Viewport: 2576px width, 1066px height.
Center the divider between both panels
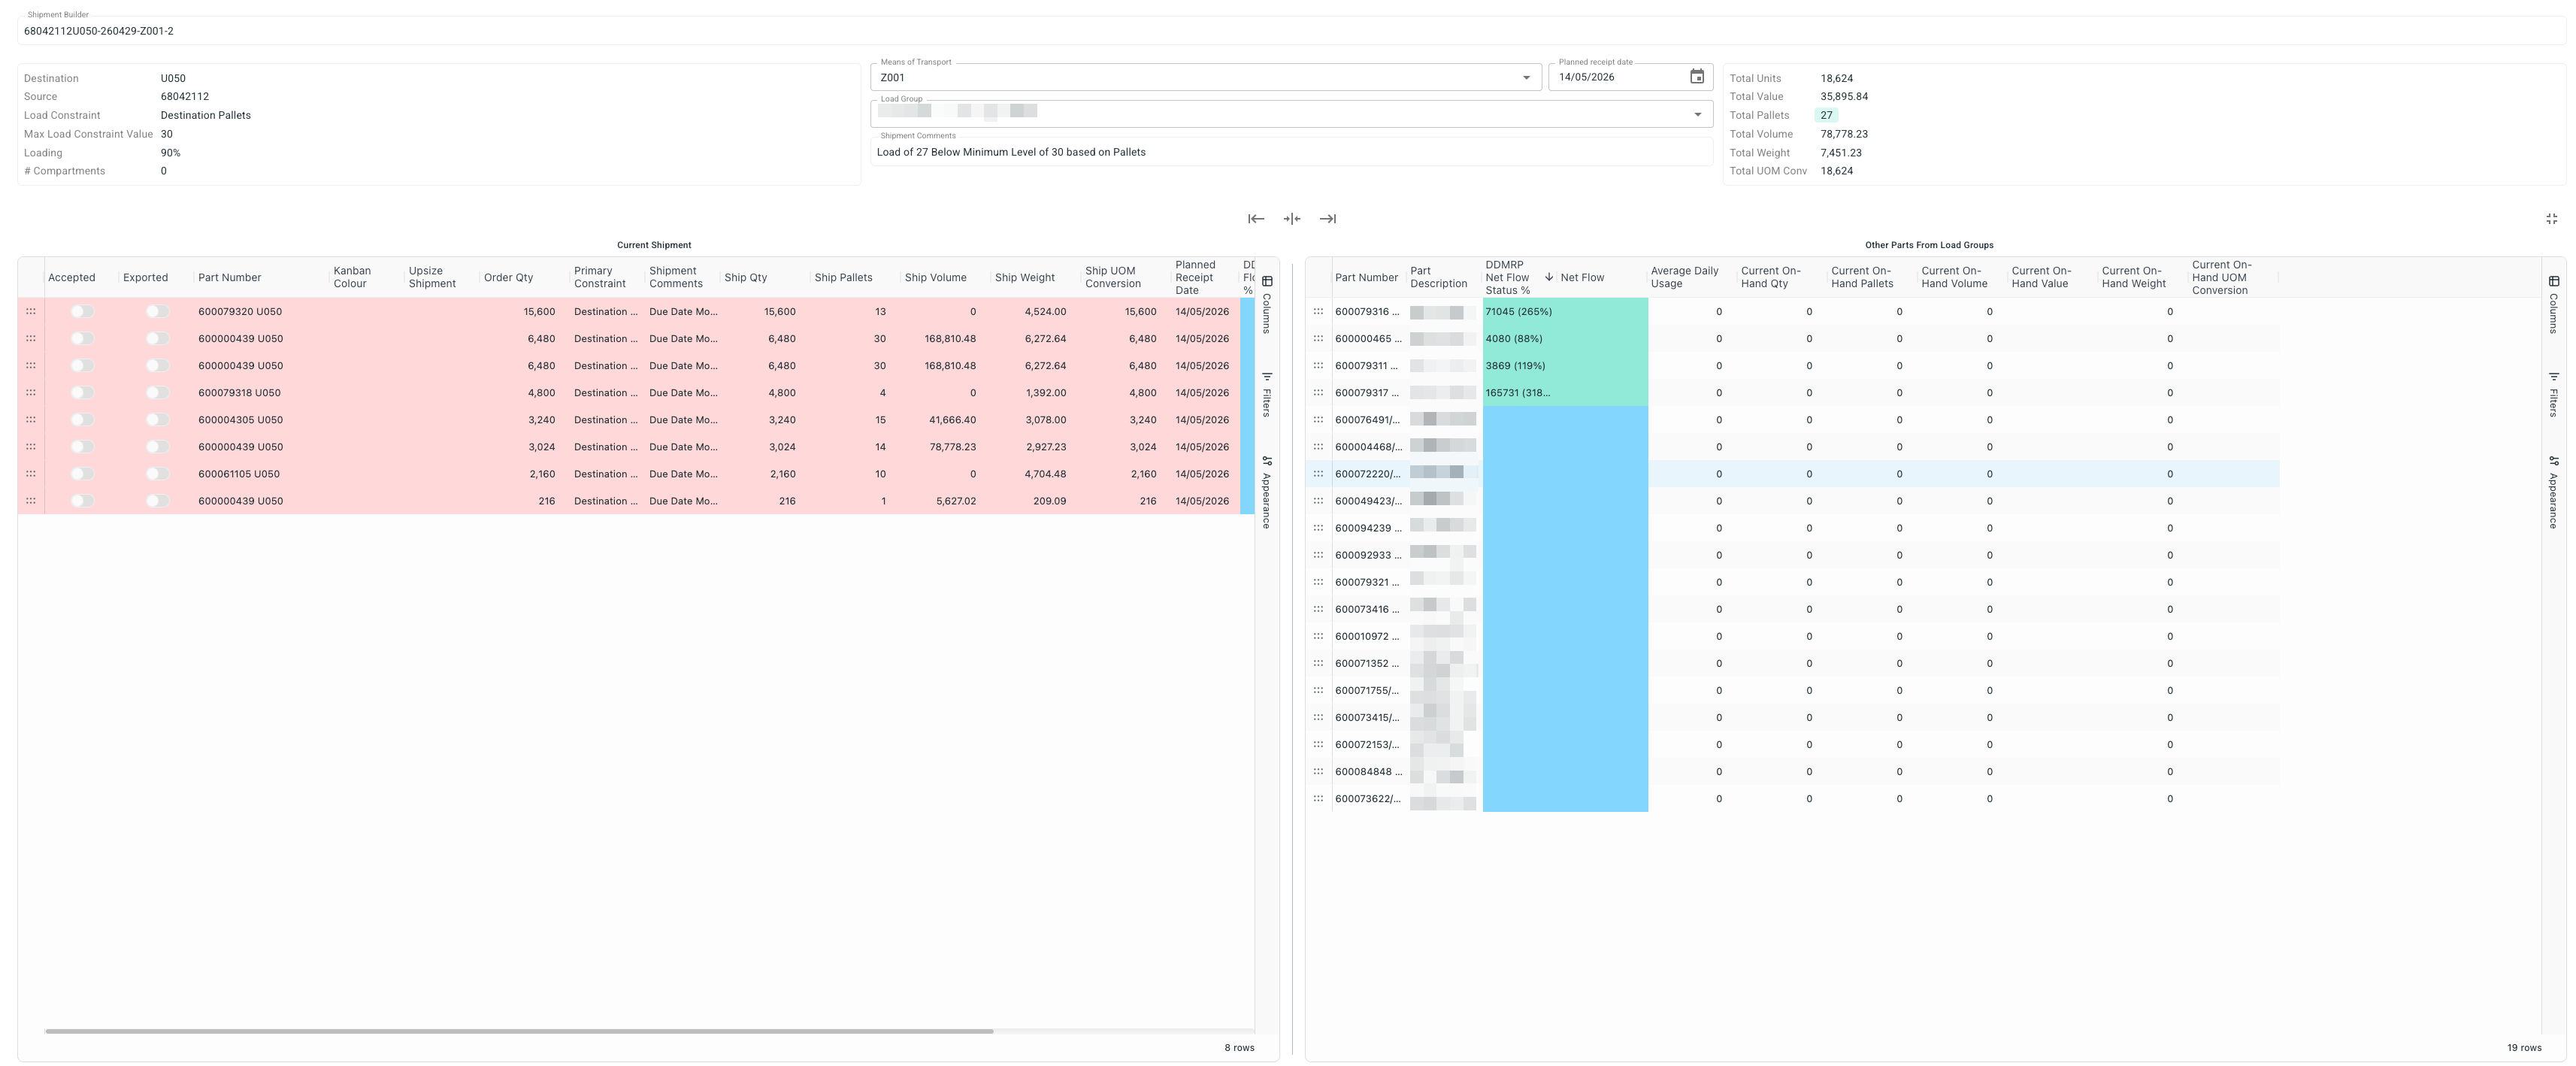pyautogui.click(x=1292, y=219)
